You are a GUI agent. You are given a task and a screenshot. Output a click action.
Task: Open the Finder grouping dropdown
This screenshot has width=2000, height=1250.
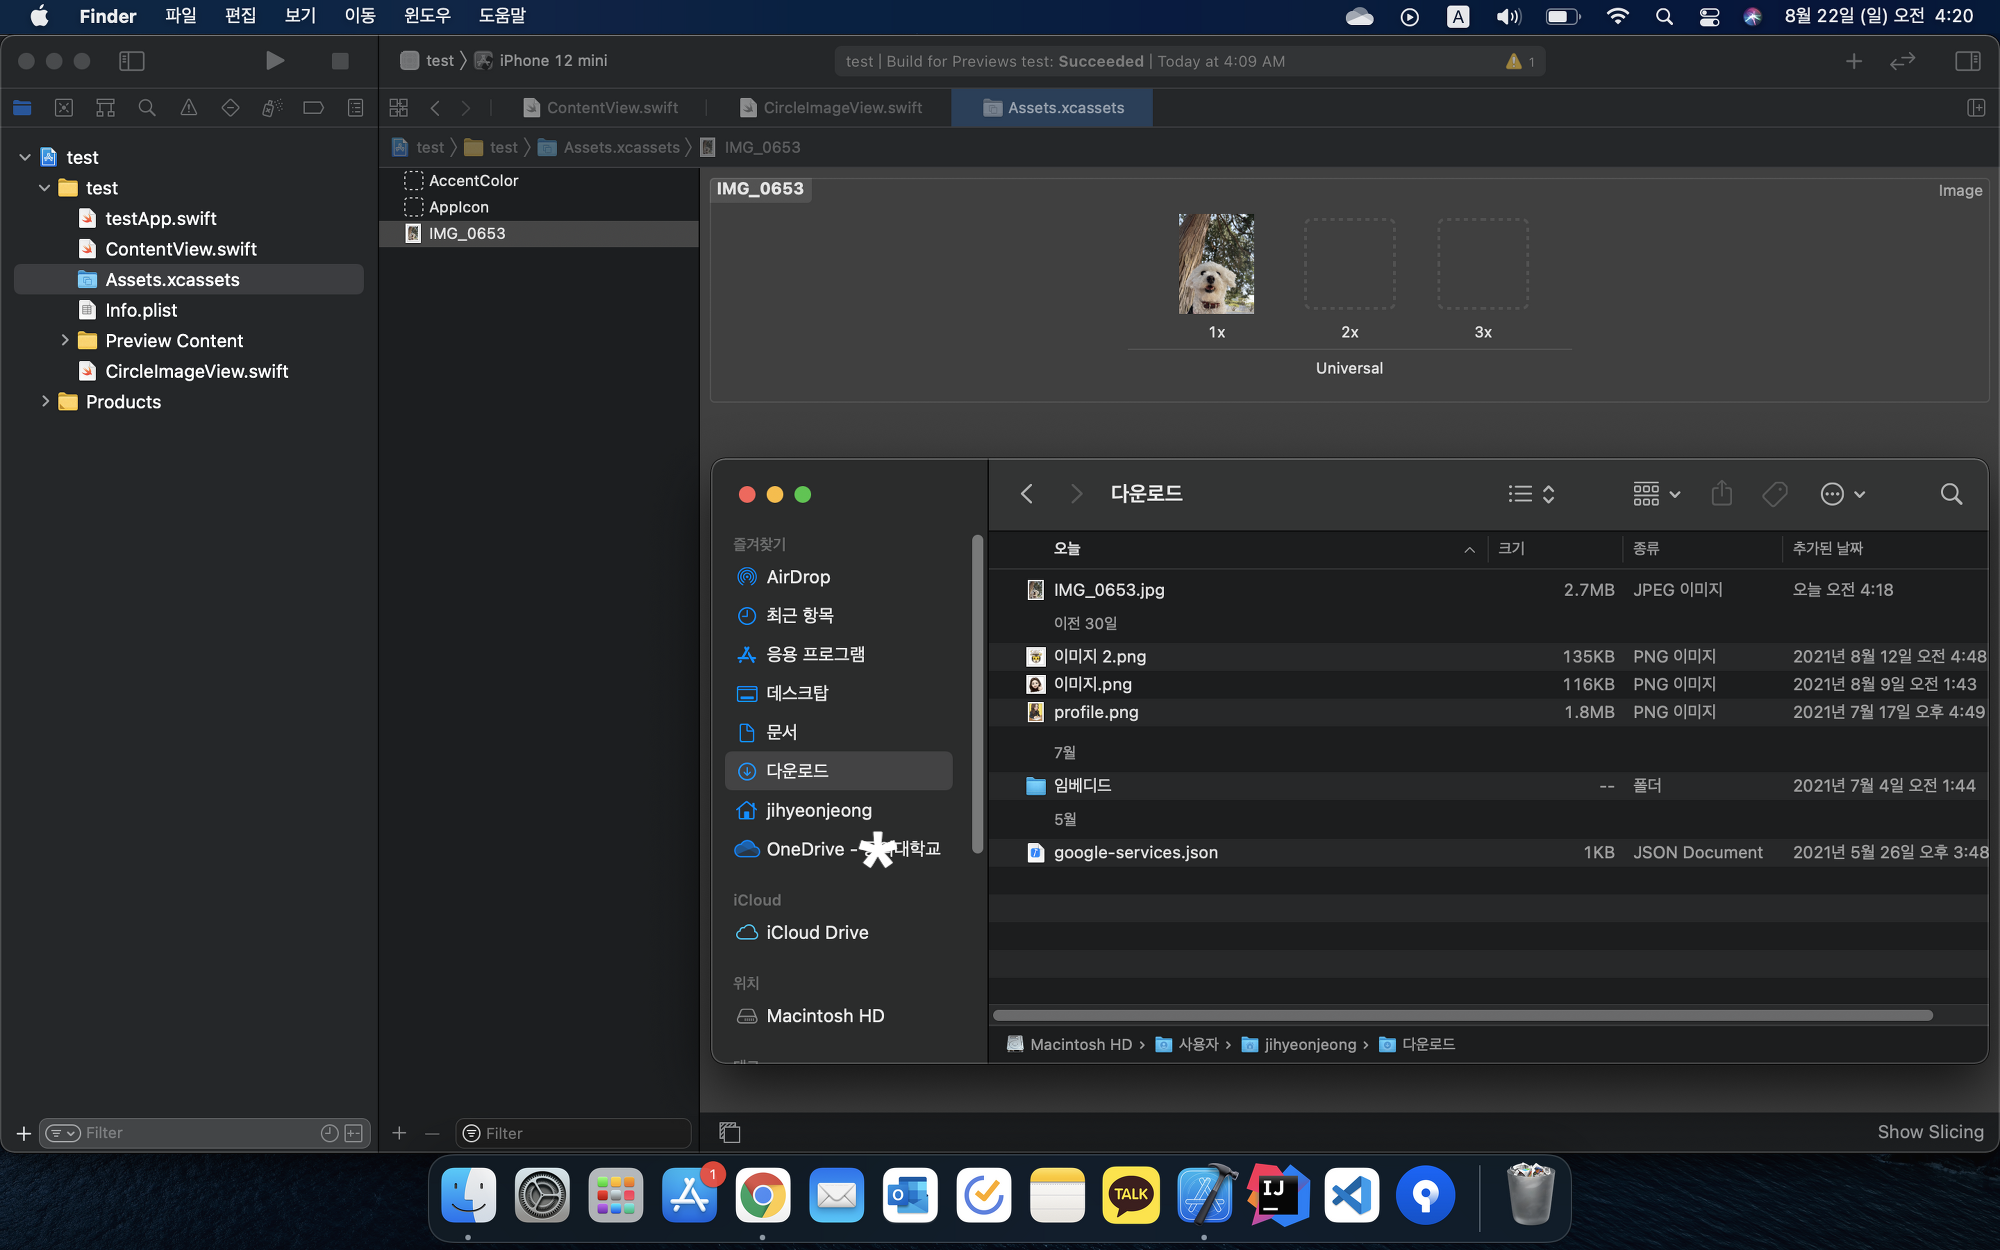pyautogui.click(x=1656, y=494)
